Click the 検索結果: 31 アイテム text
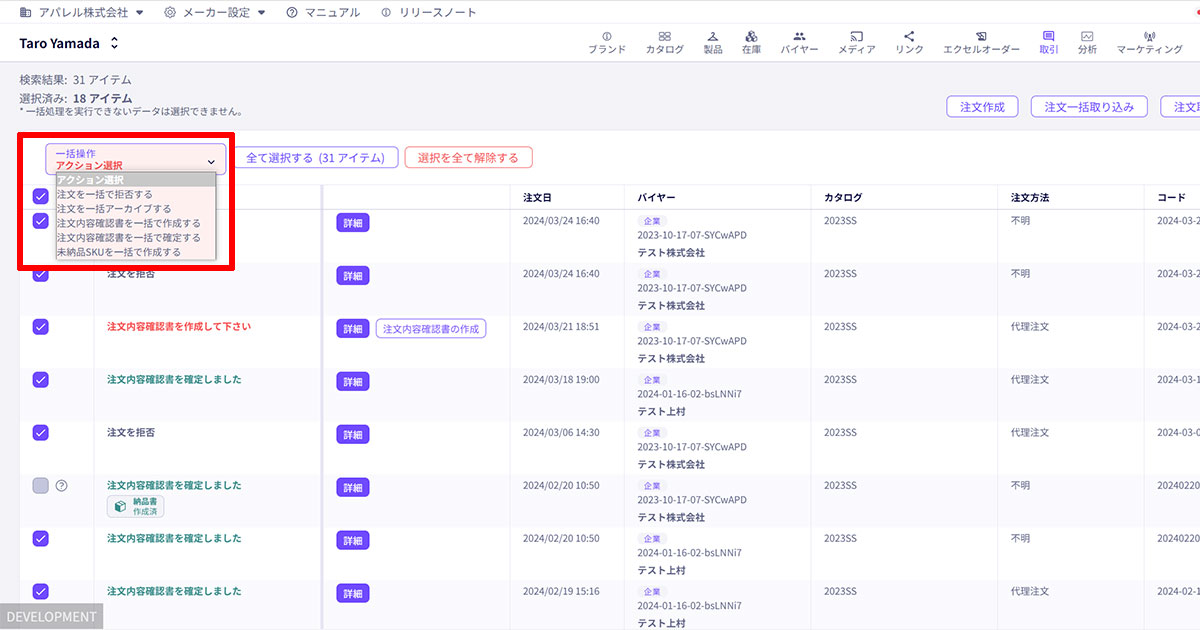 [75, 79]
